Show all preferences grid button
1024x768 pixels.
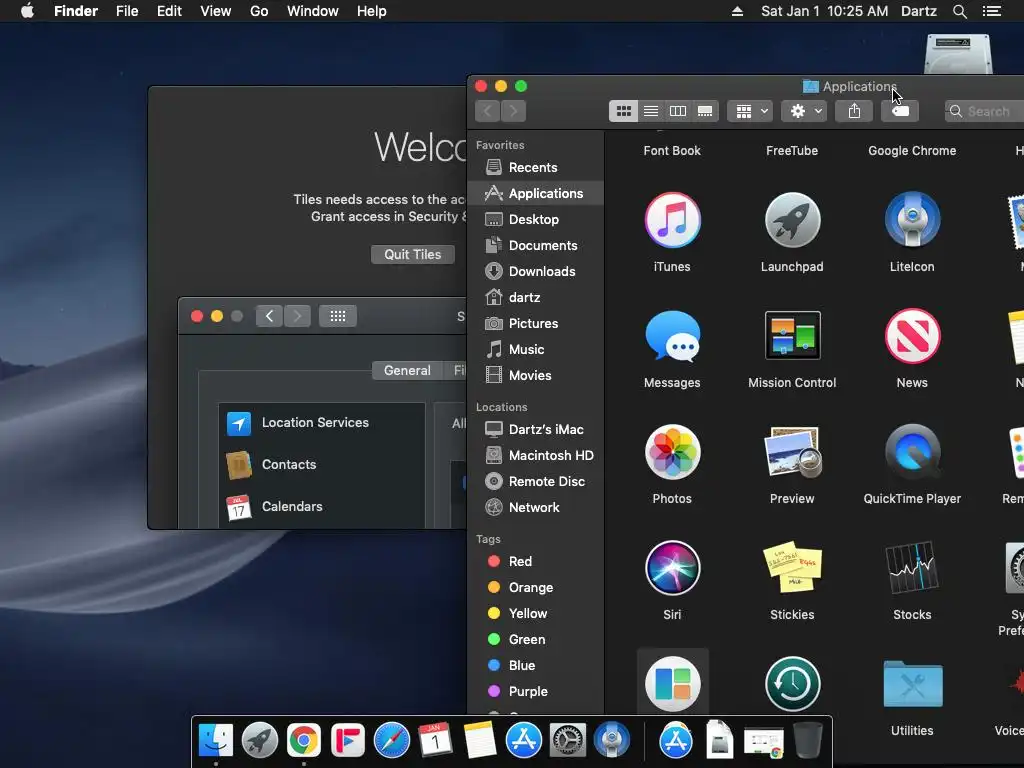click(338, 316)
